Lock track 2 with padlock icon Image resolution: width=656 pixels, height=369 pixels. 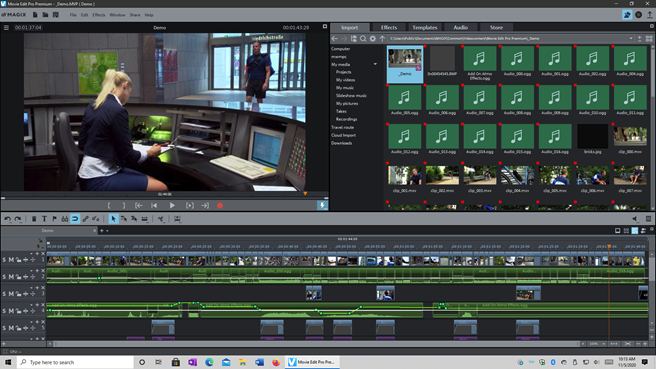pos(18,277)
